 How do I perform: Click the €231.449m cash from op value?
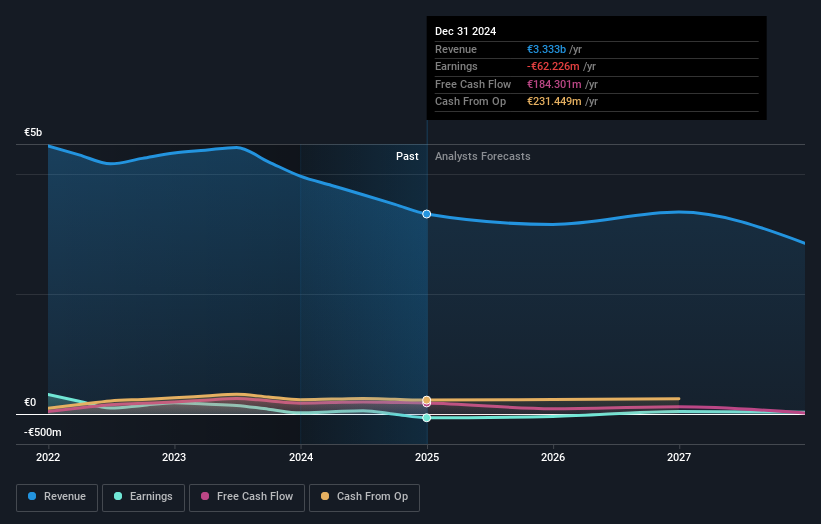[x=554, y=102]
